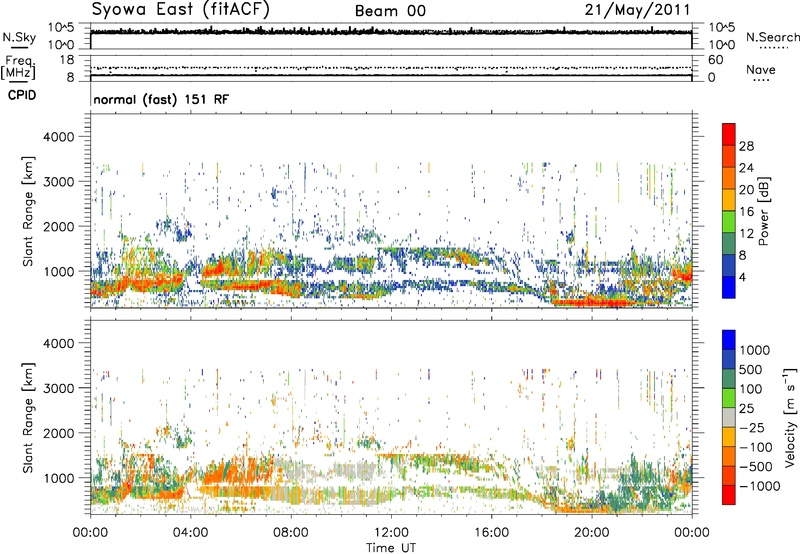
Task: Click the red top of the power colorbar
Action: [x=729, y=134]
